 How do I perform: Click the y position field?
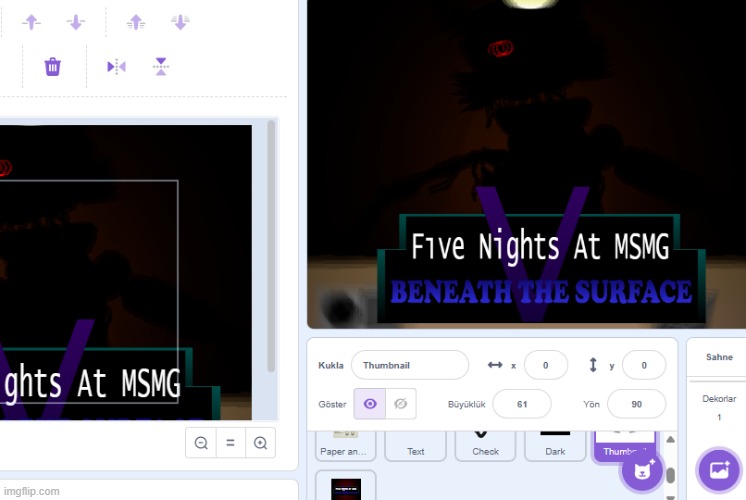[x=644, y=365]
